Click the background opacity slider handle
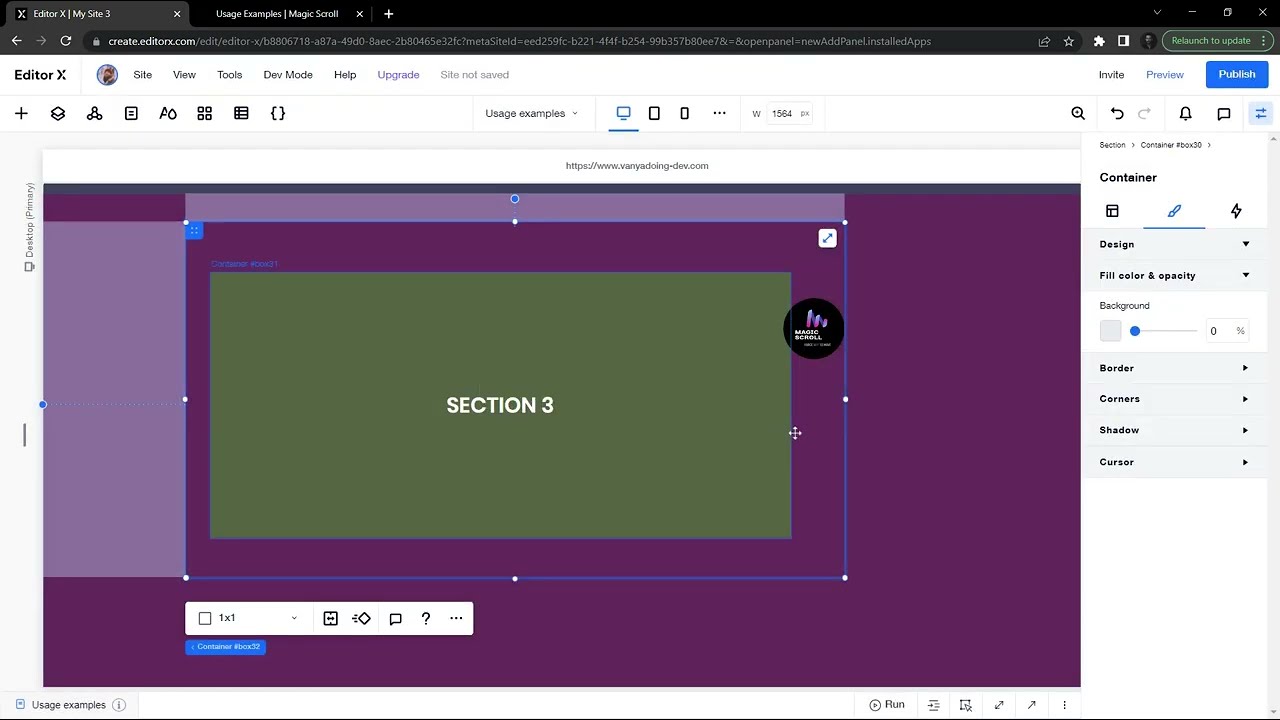Screen dimensions: 1280x720 1135,331
